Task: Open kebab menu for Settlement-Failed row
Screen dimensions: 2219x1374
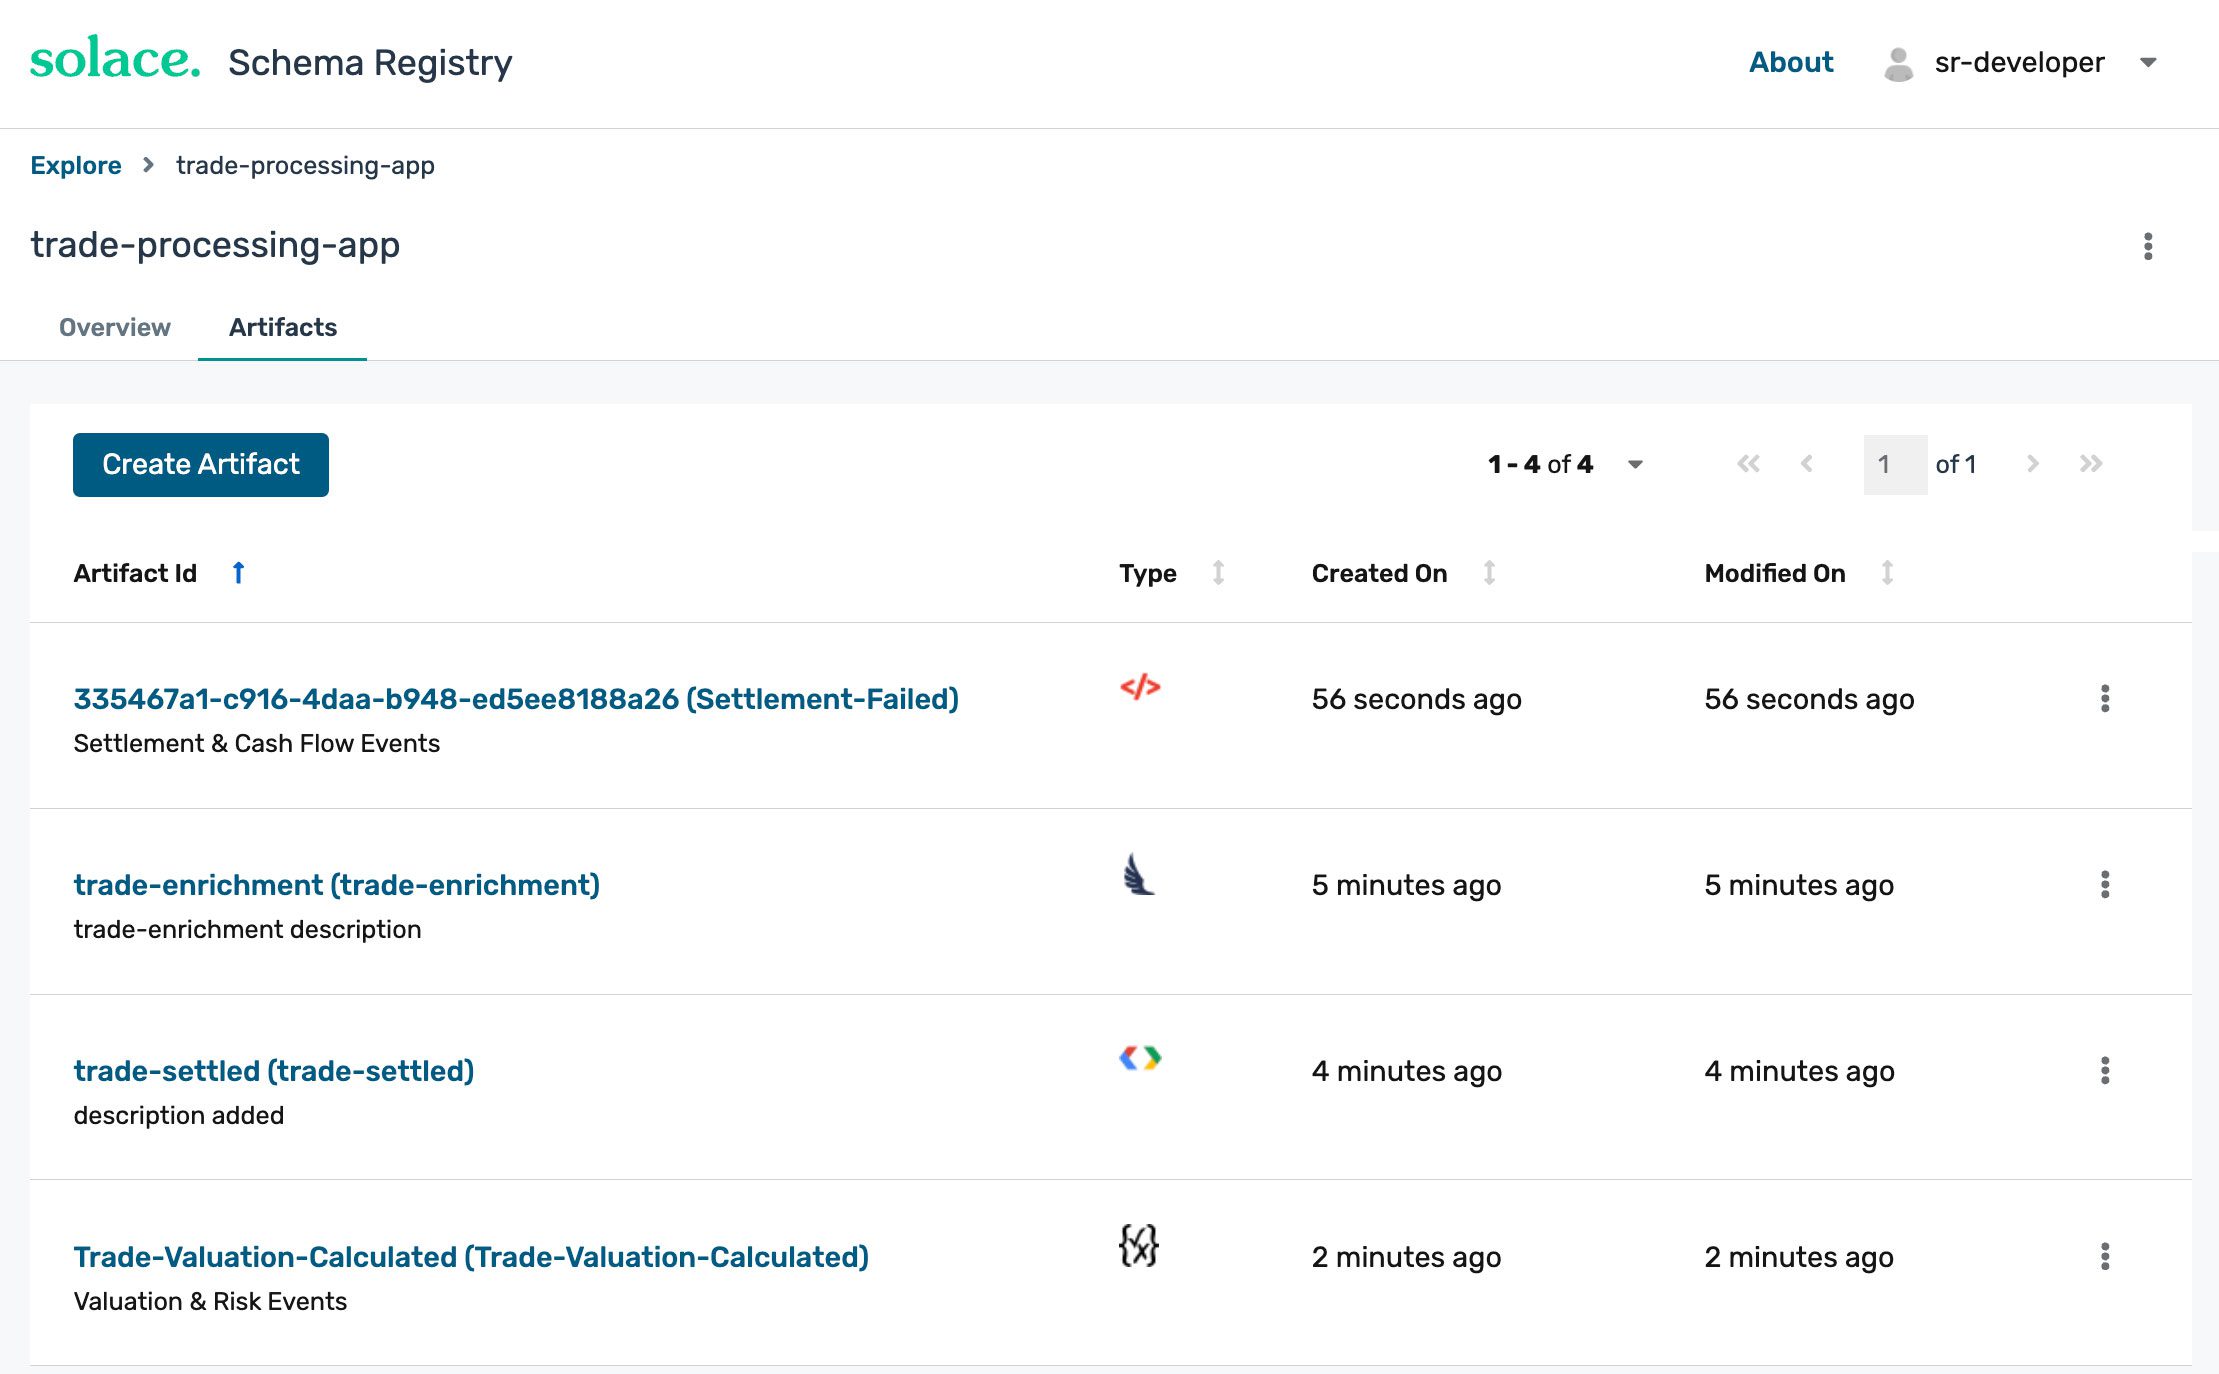Action: 2105,699
